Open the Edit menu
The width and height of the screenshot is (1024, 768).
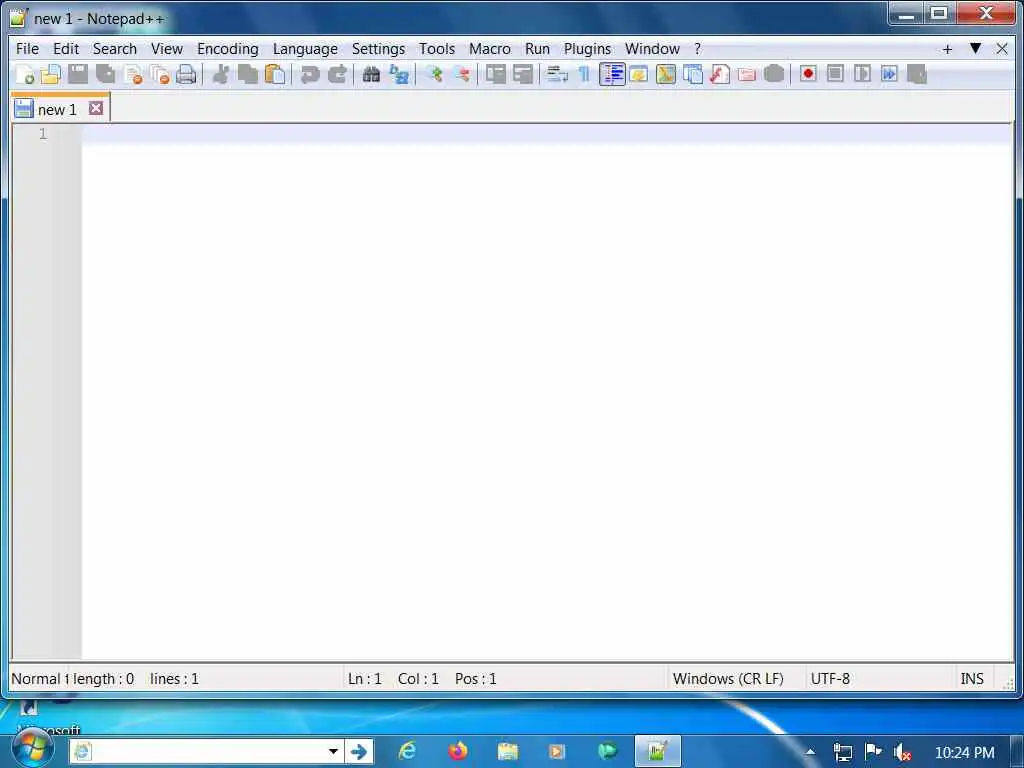pos(66,49)
